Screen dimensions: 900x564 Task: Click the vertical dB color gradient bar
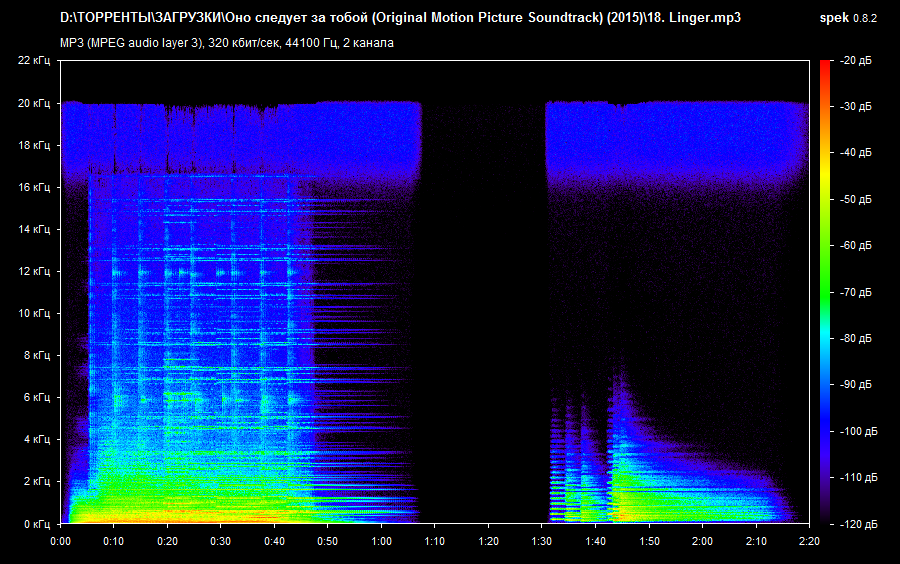tap(825, 292)
